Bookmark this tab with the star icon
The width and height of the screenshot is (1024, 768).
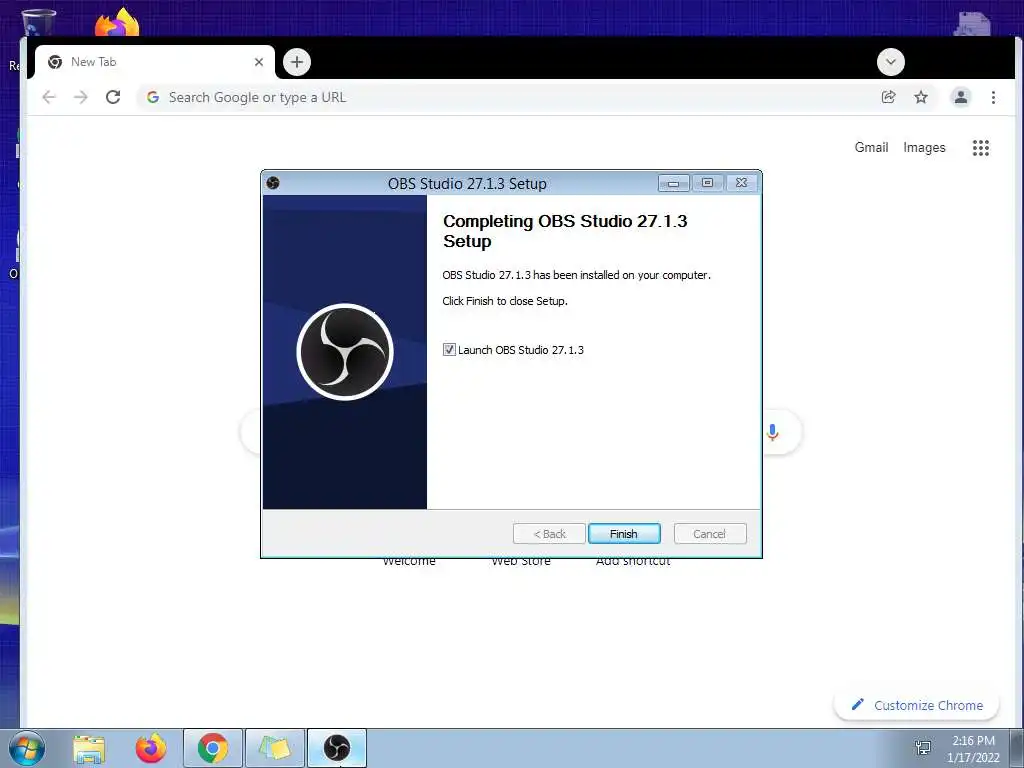[x=921, y=97]
